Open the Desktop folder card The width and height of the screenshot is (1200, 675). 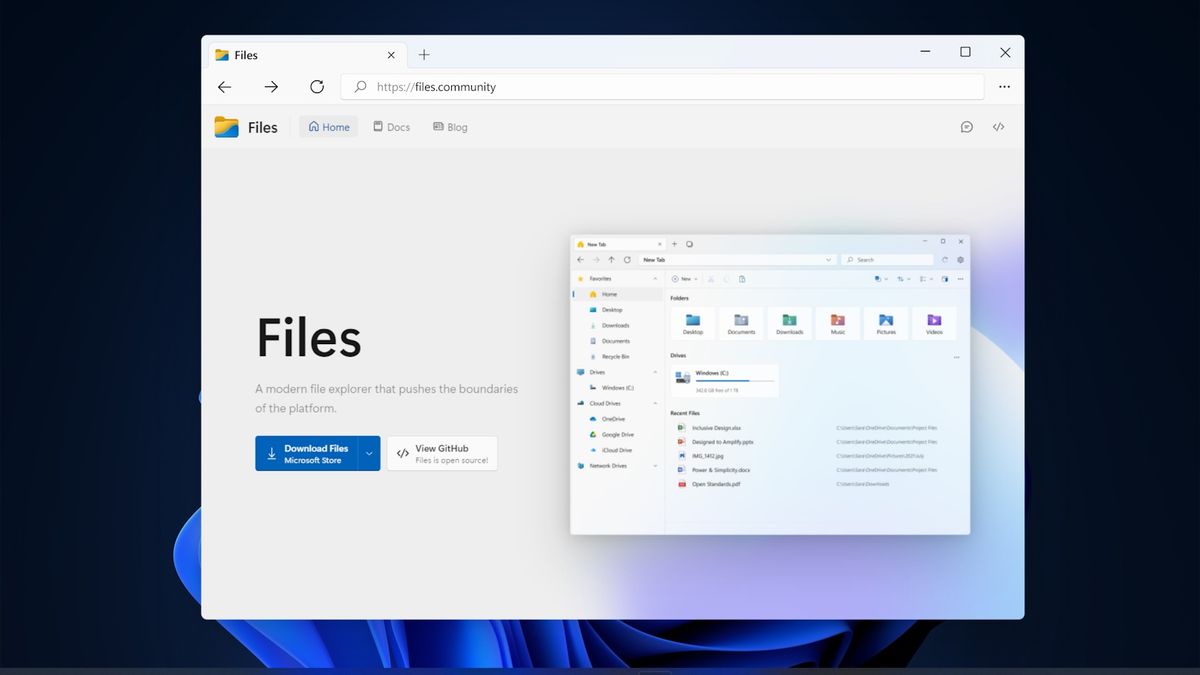693,323
